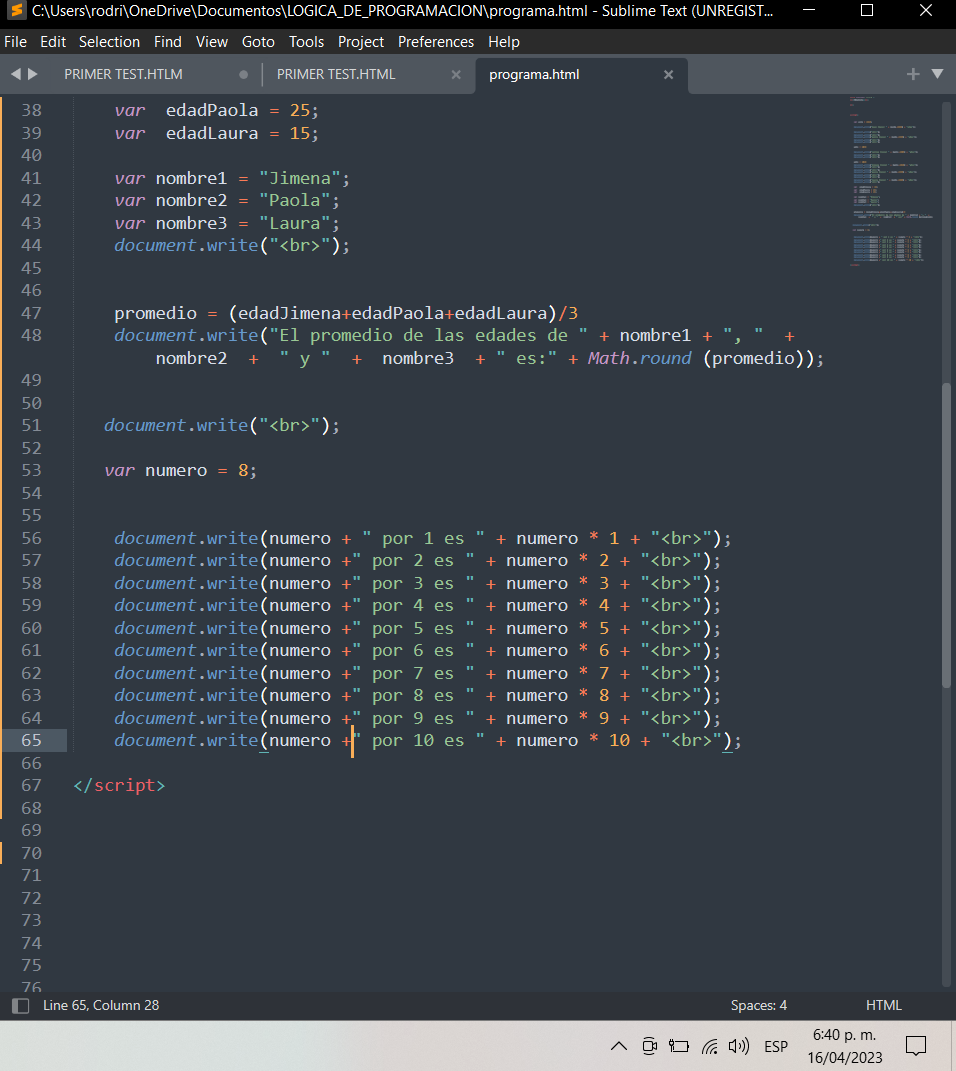Click on "Jimena" string on line 41

(x=300, y=178)
